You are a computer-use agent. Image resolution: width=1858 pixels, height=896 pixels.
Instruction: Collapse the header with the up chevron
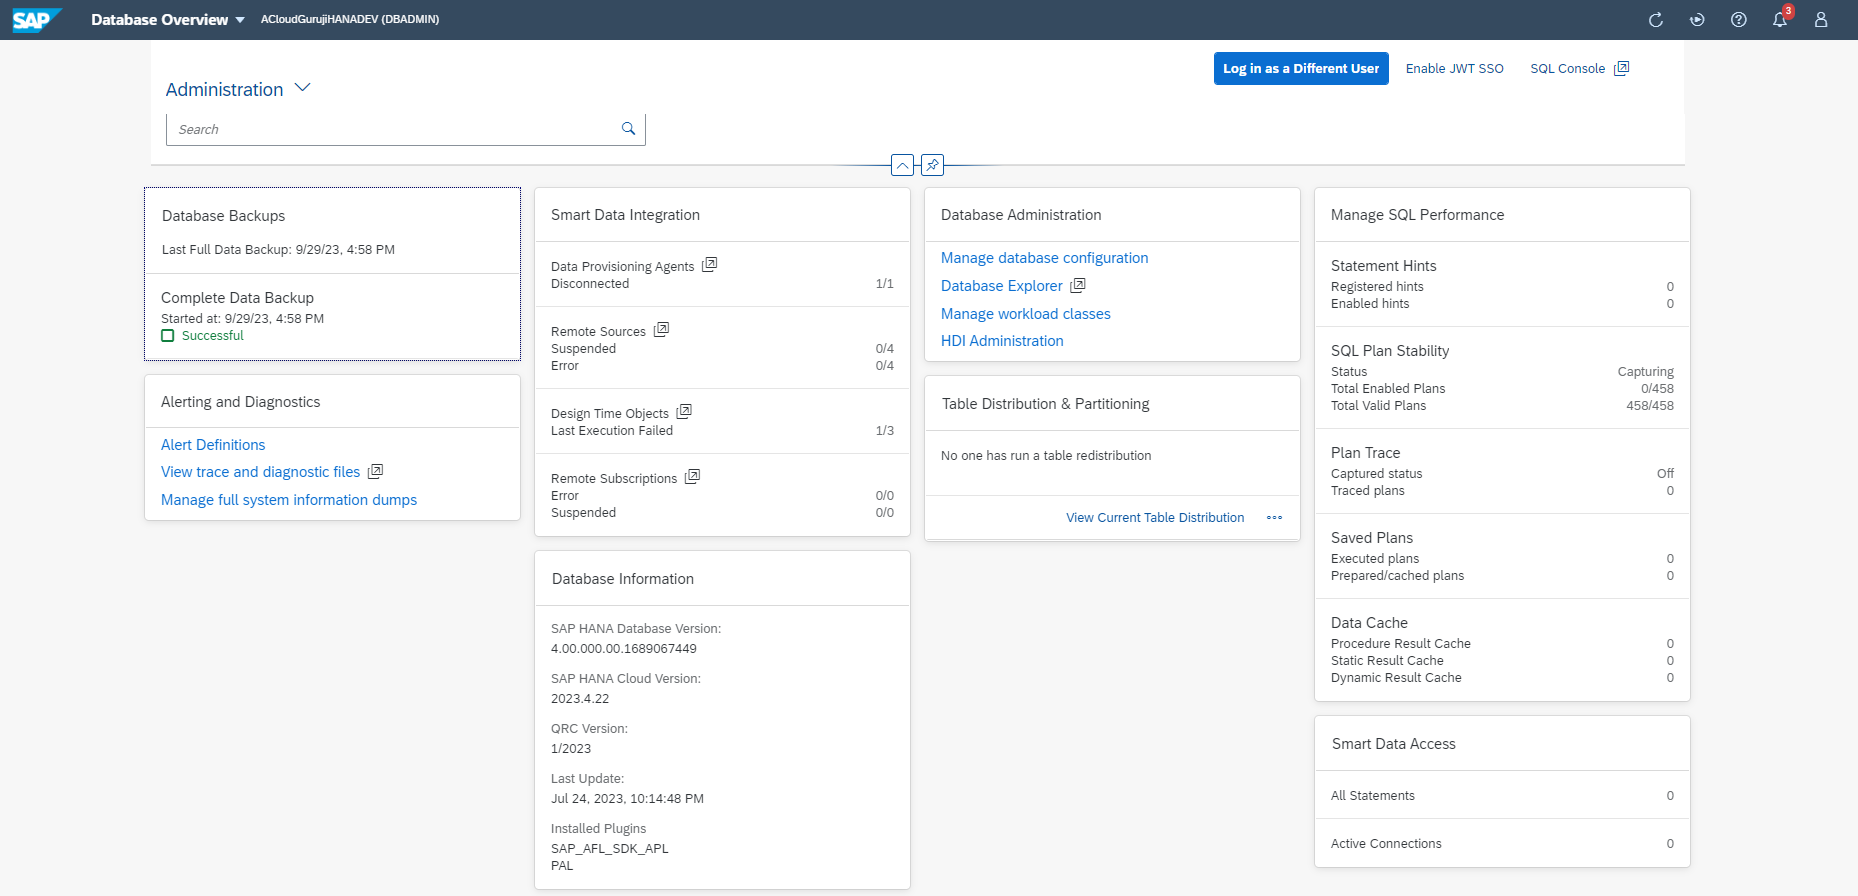point(902,165)
